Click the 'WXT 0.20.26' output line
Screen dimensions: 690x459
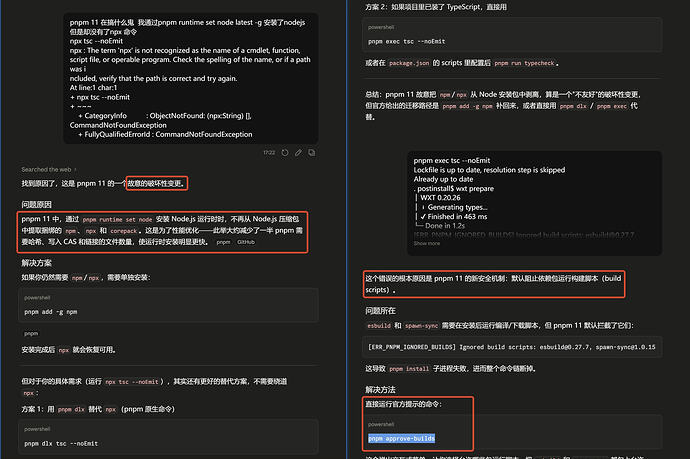coord(440,198)
